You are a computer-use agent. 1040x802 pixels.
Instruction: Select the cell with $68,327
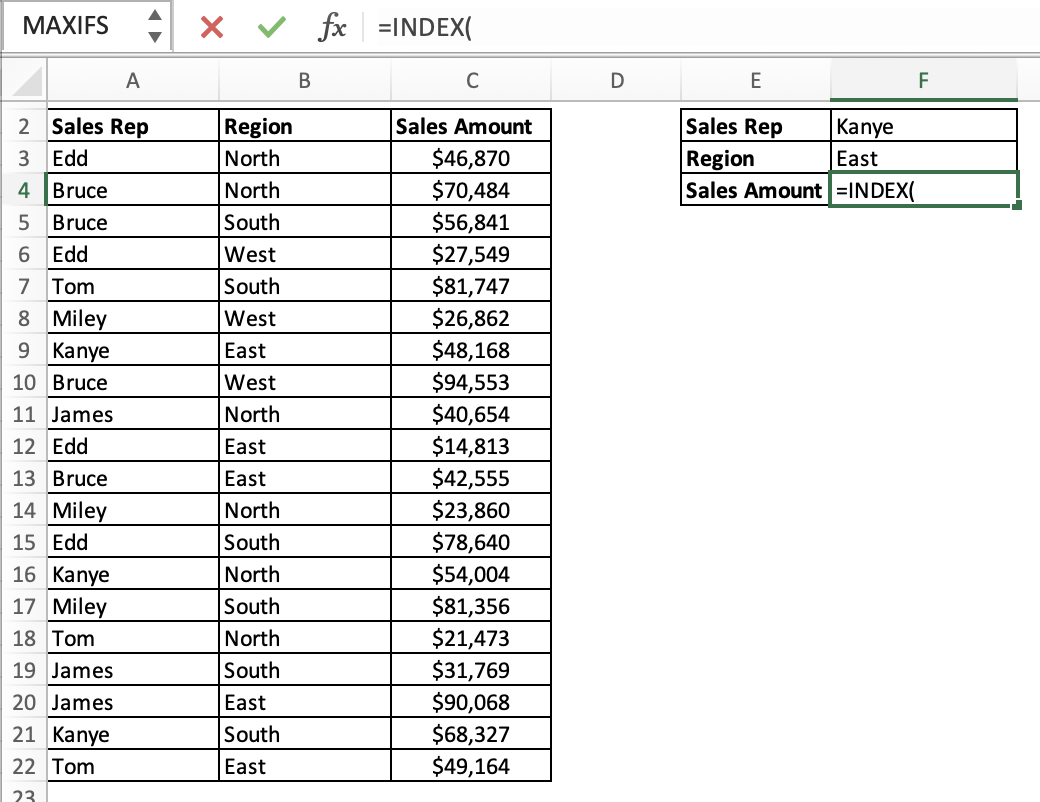pos(471,734)
